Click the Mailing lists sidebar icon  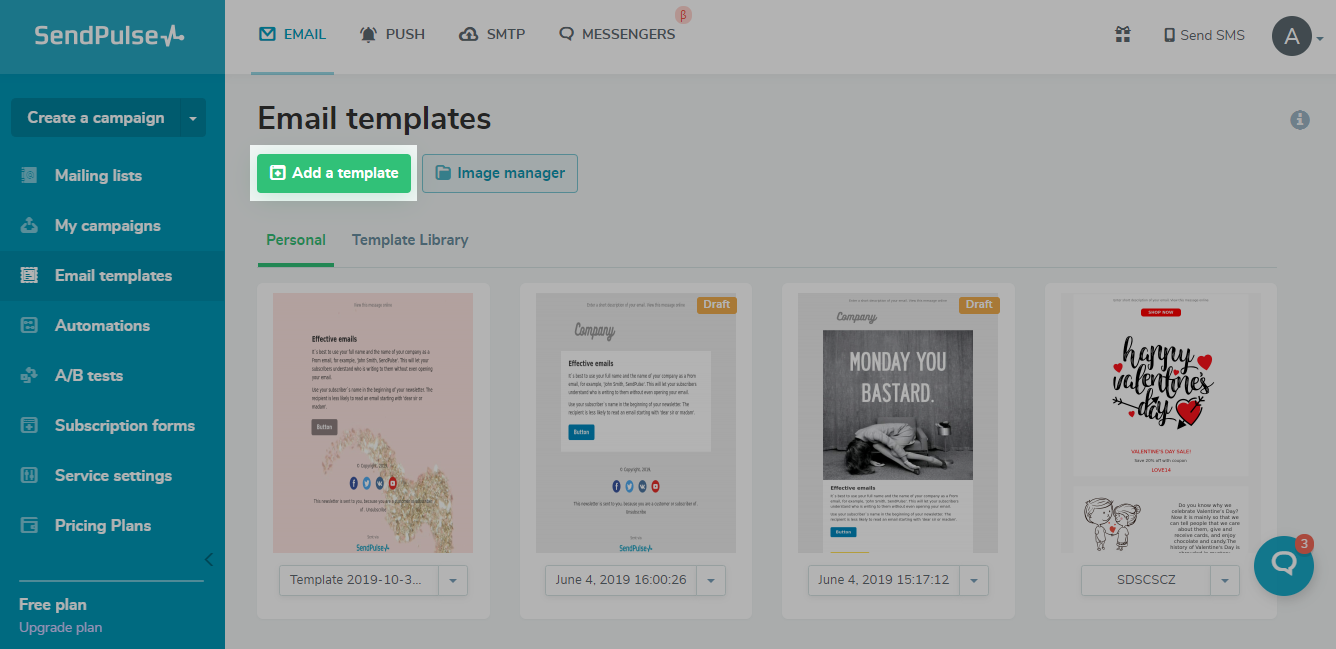[30, 176]
